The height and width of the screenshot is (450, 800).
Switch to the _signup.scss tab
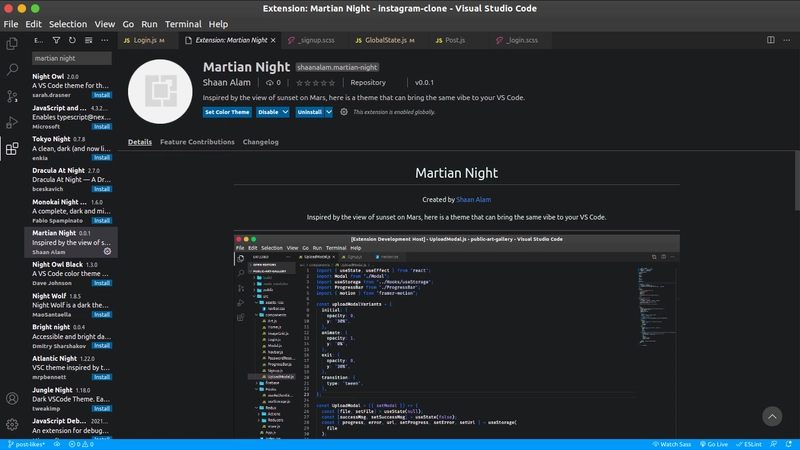click(x=314, y=40)
